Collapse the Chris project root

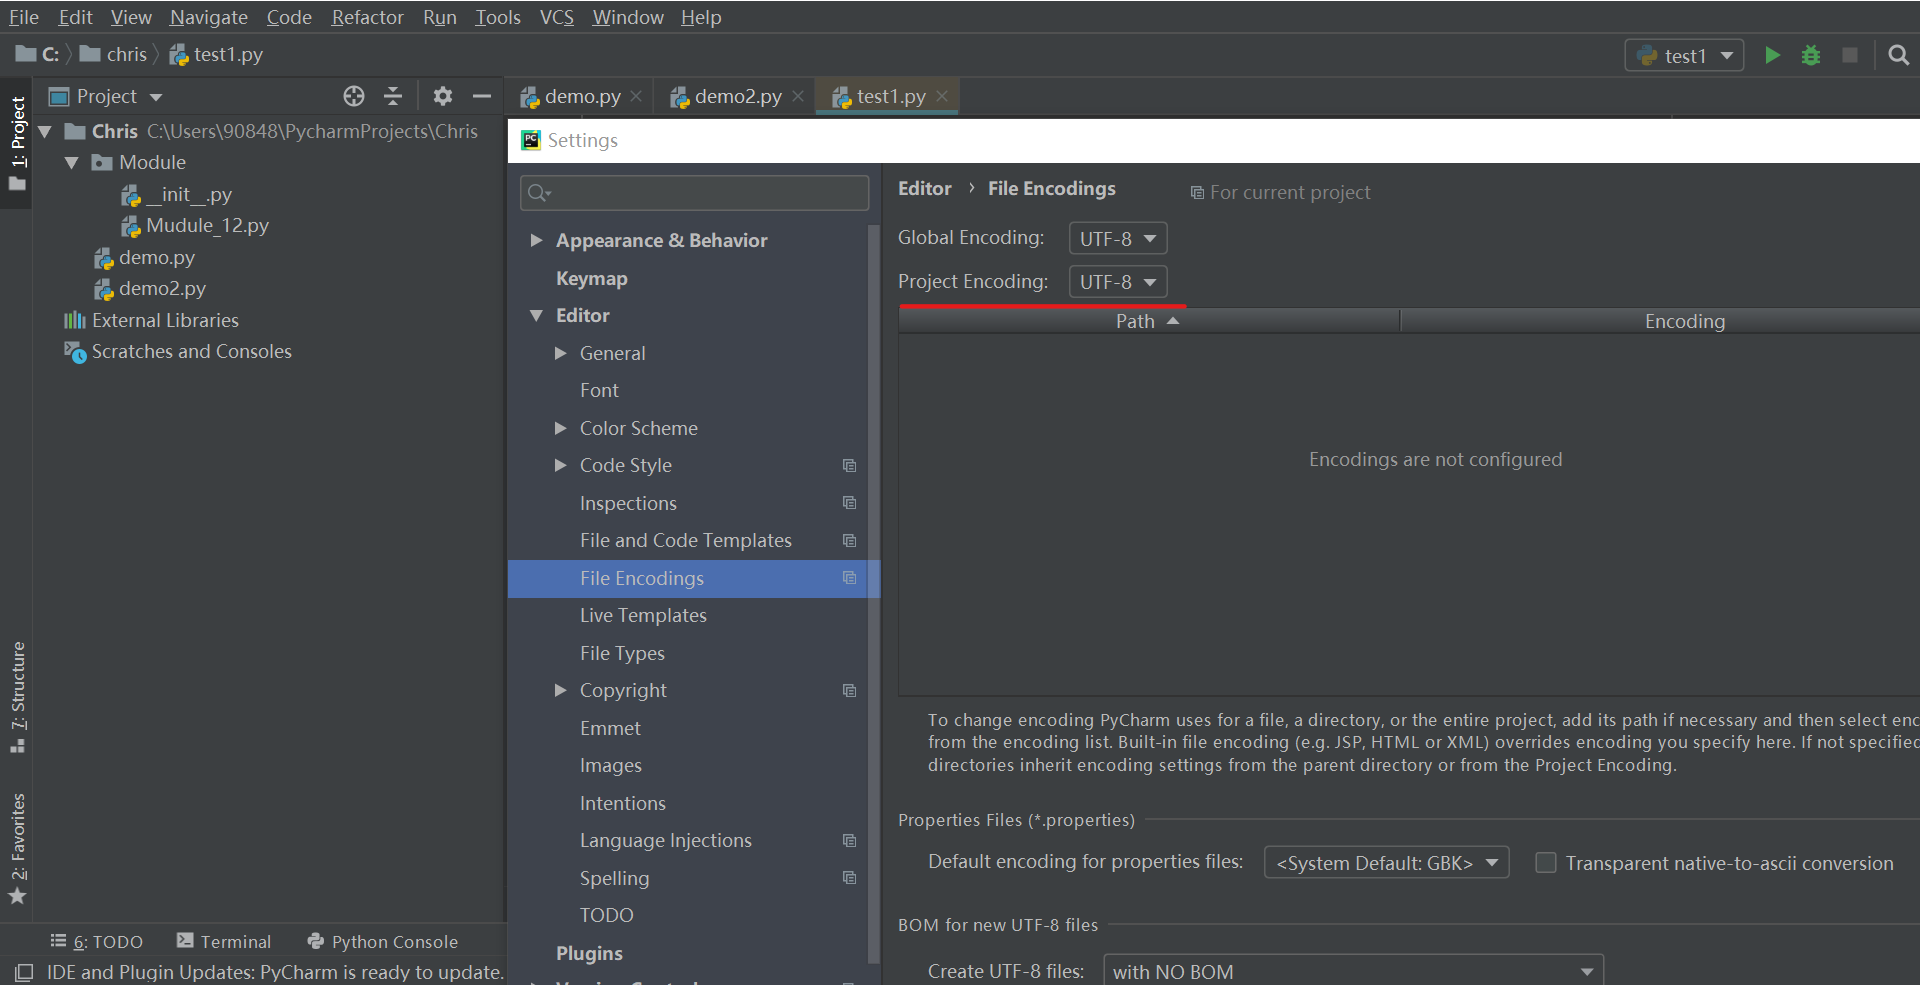click(x=45, y=131)
